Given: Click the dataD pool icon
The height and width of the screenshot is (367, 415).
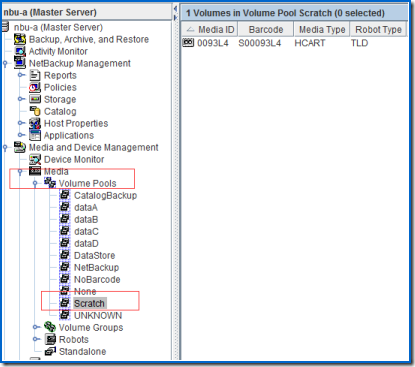Looking at the screenshot, I should pos(65,243).
